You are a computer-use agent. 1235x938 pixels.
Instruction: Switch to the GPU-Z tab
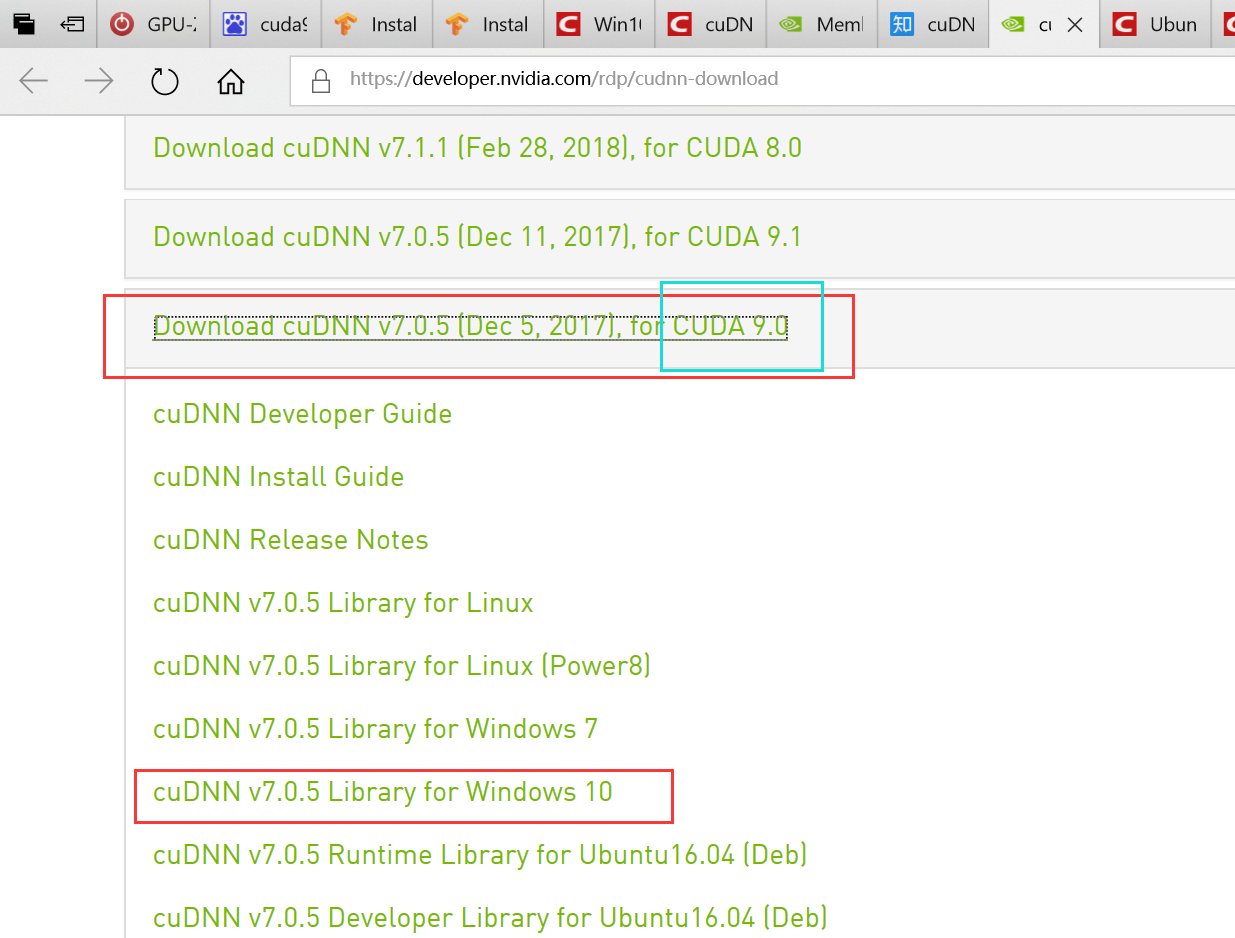[x=154, y=24]
